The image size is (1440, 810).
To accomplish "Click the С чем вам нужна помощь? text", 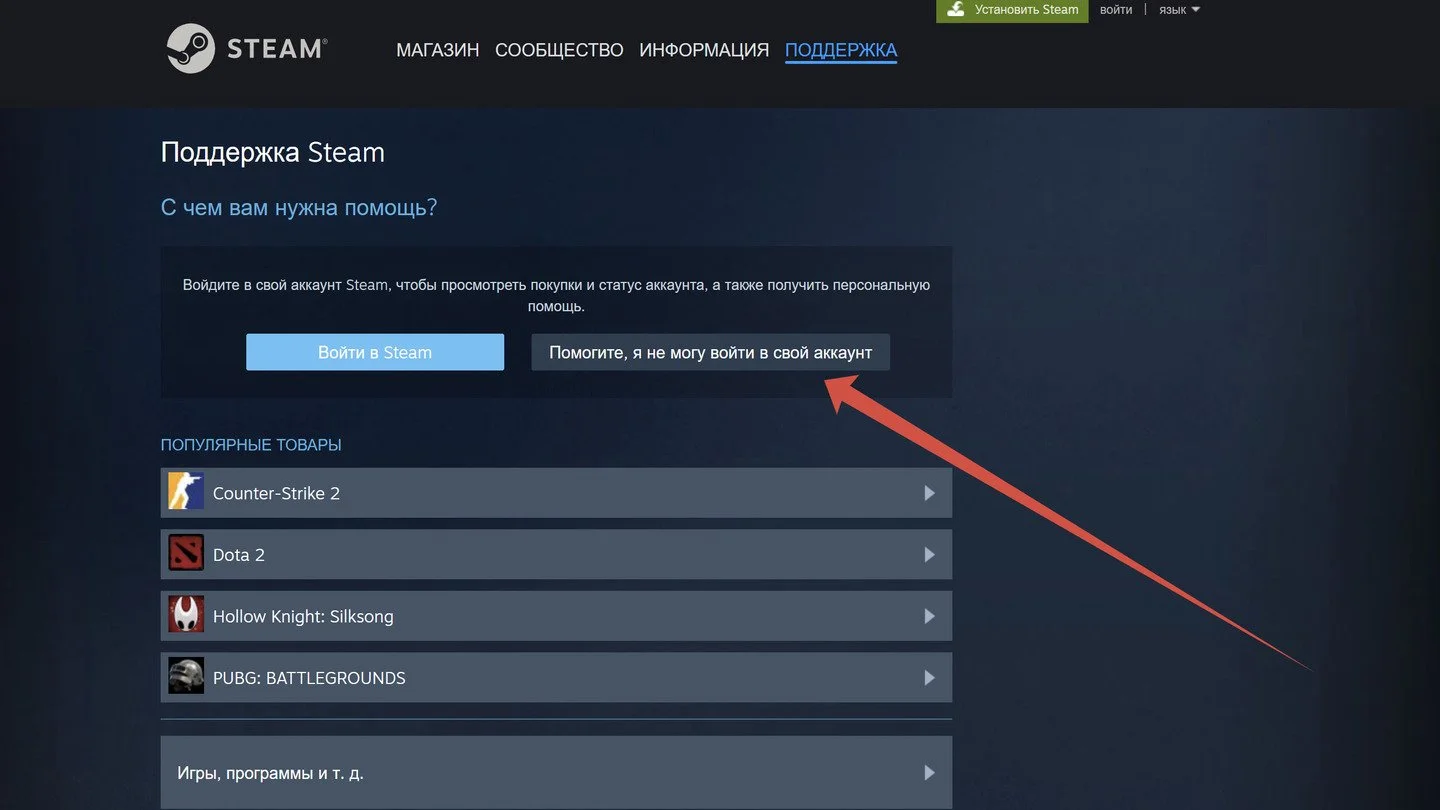I will [x=299, y=208].
